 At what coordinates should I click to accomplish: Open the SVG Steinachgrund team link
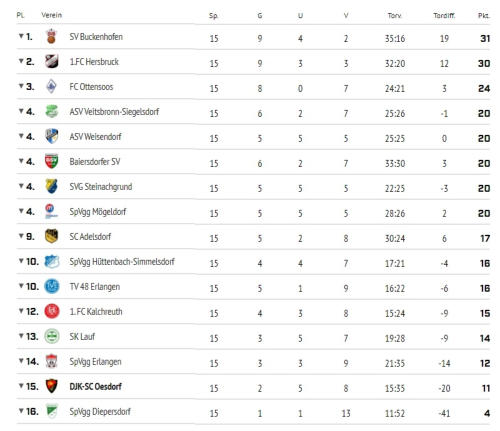(x=101, y=187)
